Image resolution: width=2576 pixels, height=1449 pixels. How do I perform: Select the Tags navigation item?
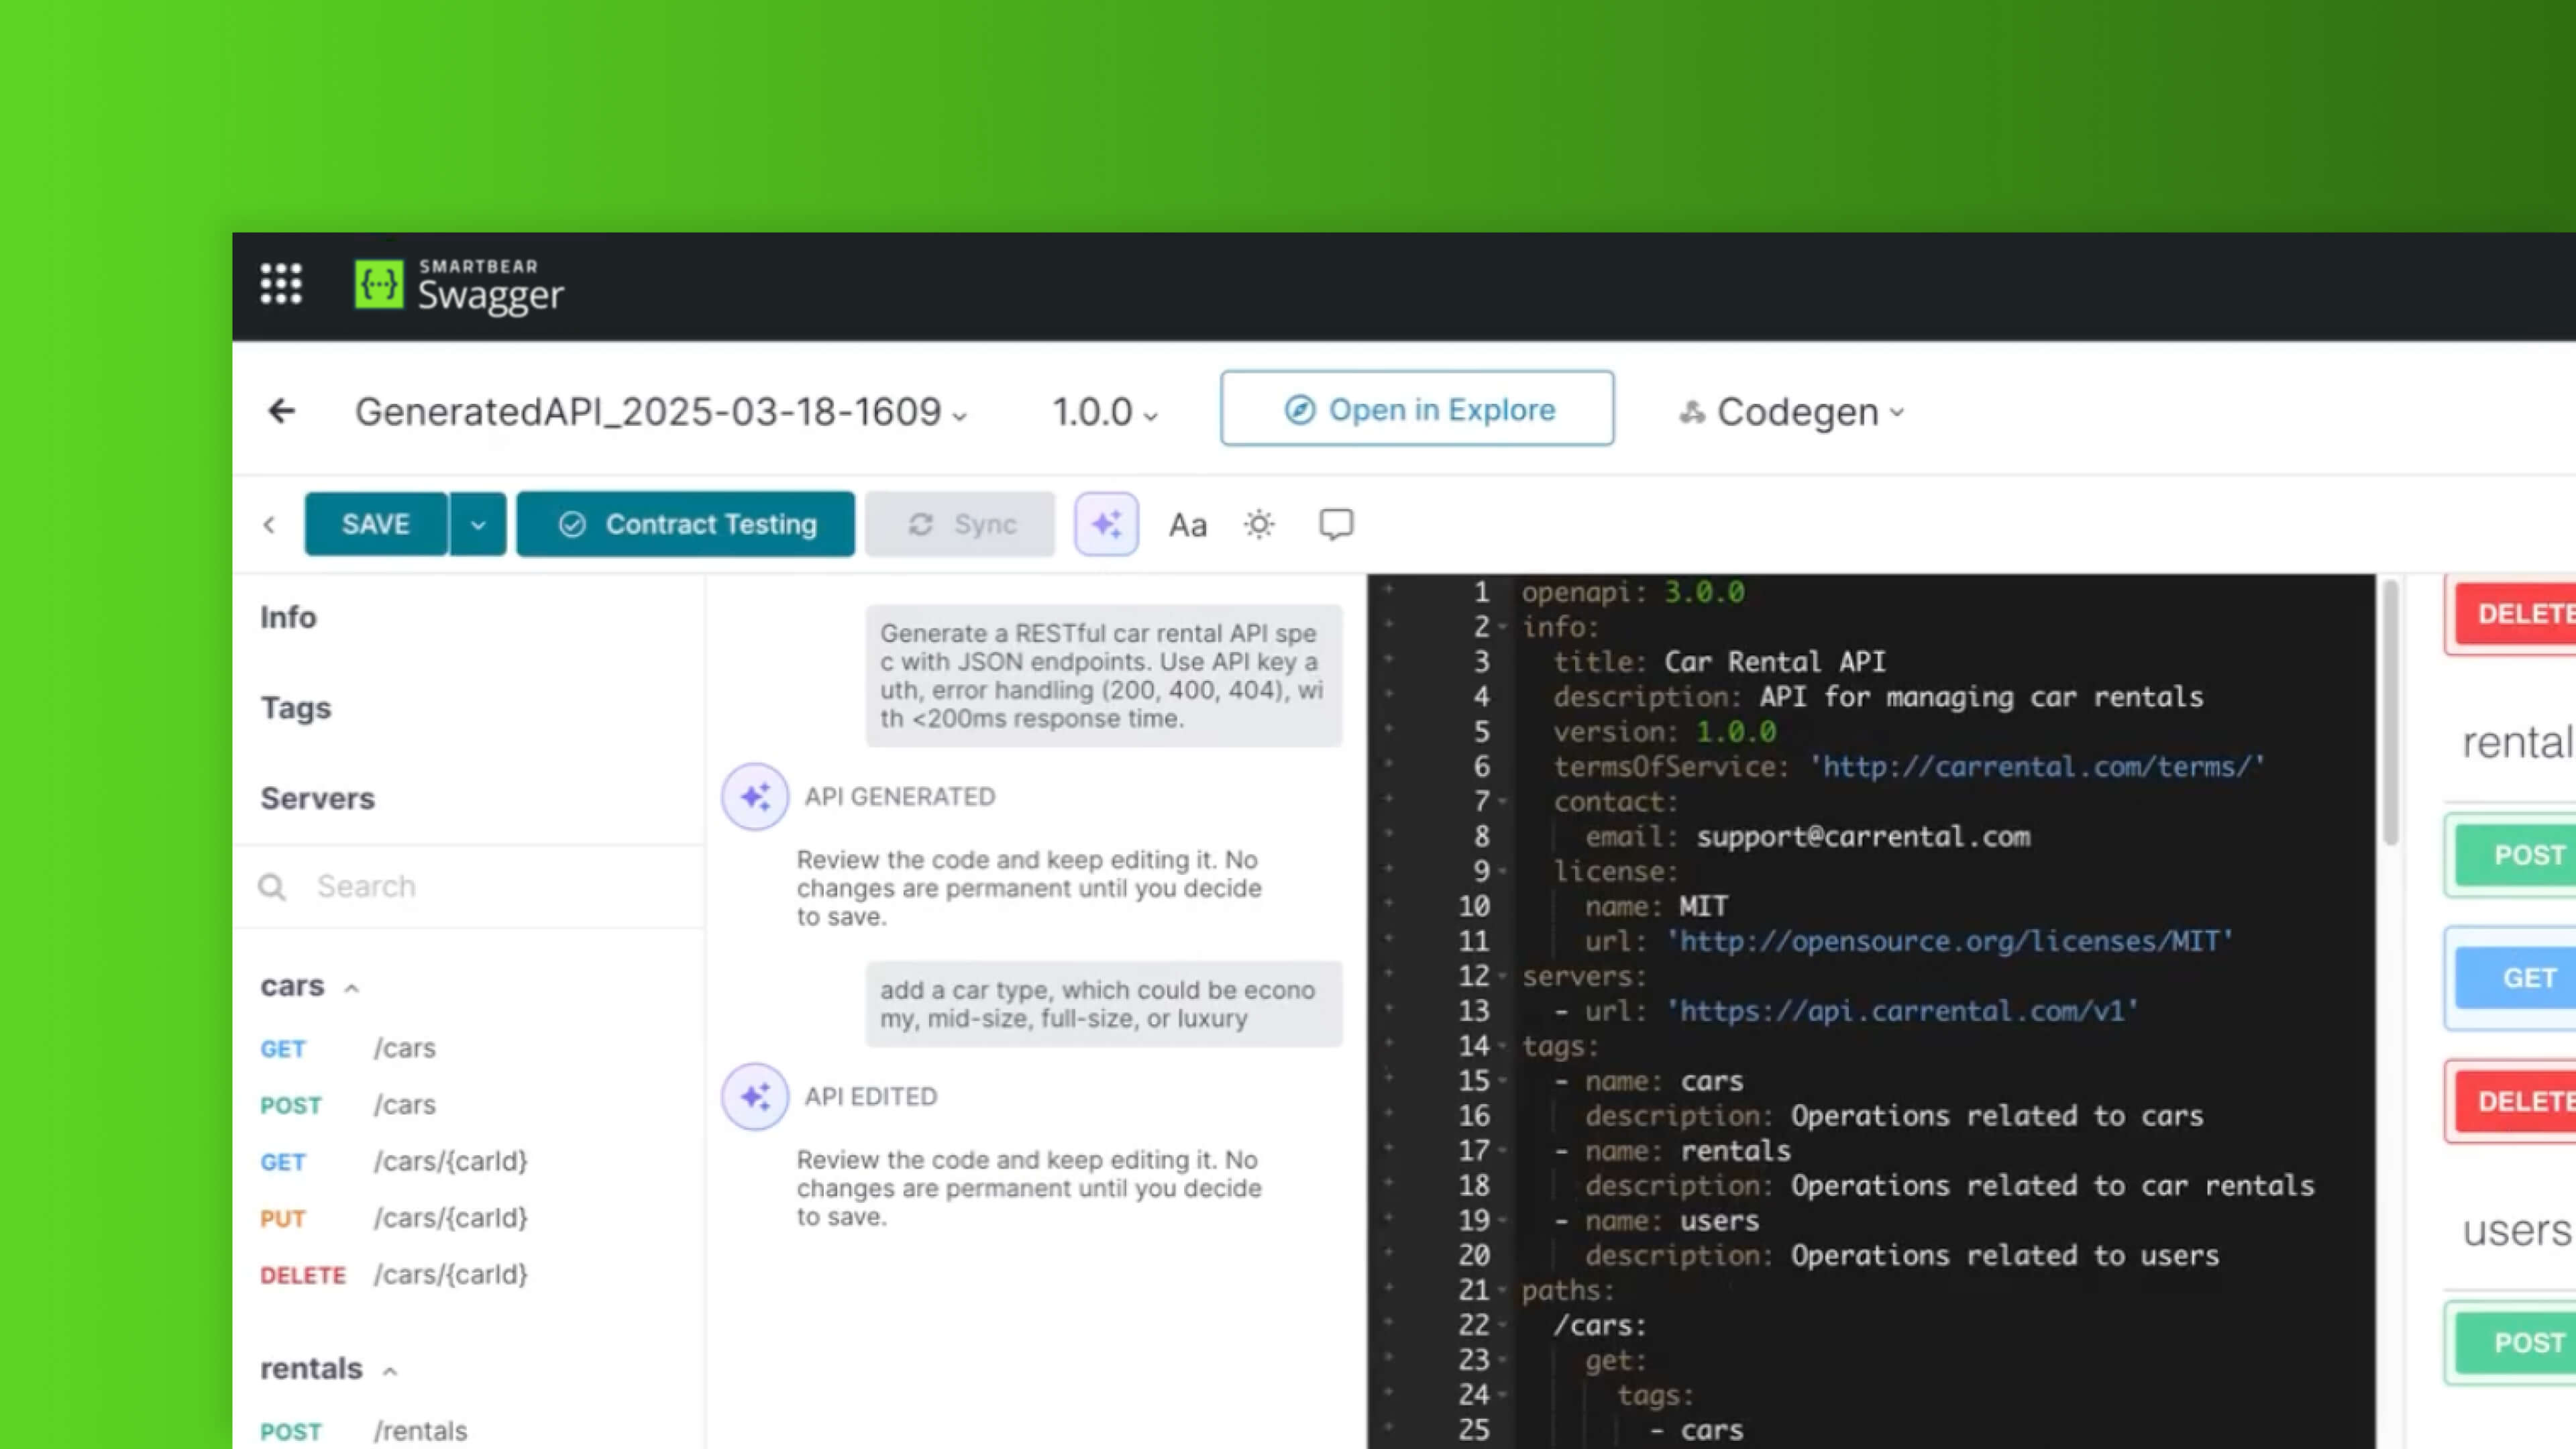pyautogui.click(x=296, y=708)
